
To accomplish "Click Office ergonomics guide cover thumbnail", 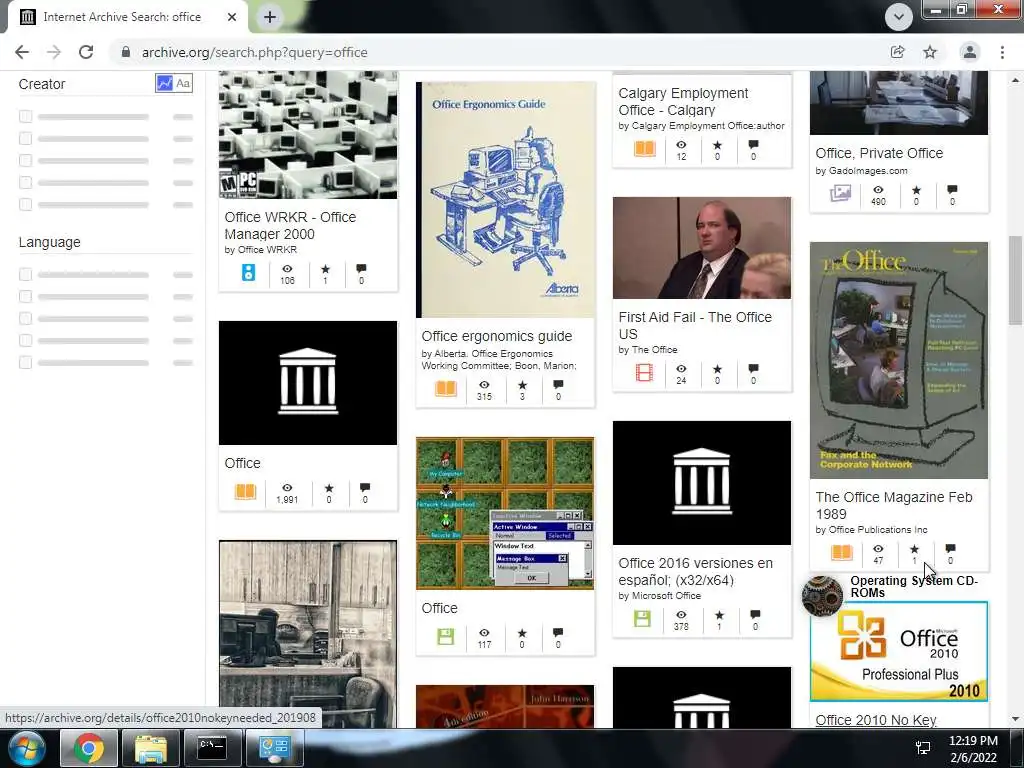I will (x=505, y=200).
